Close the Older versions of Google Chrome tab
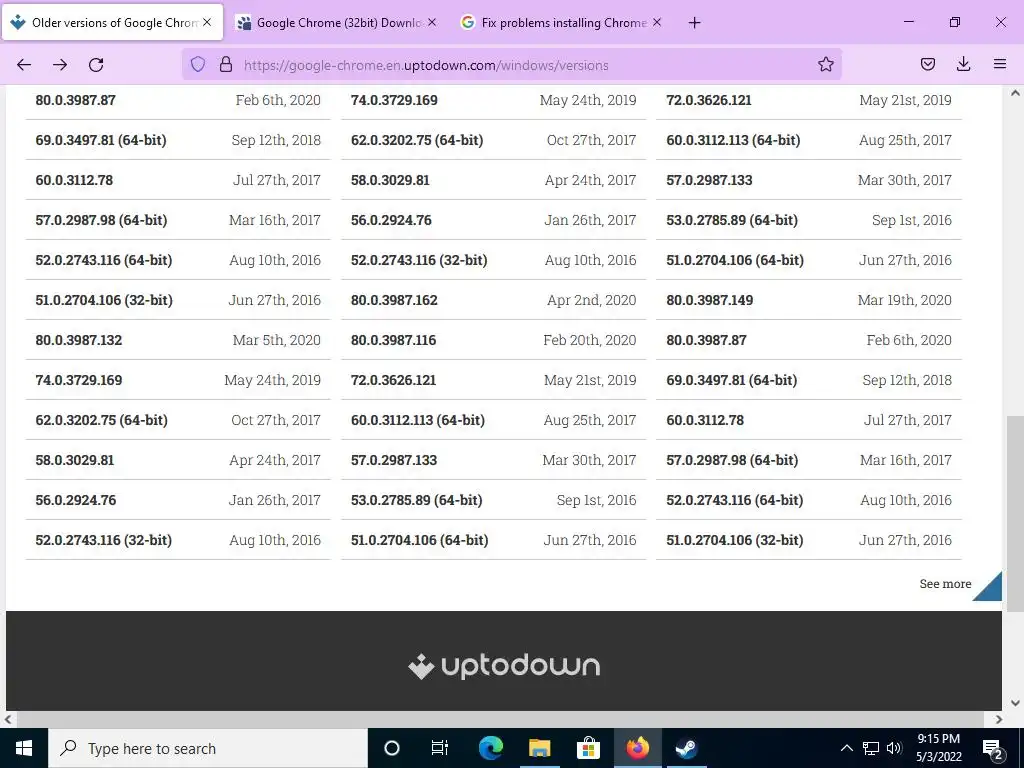The width and height of the screenshot is (1024, 768). [x=207, y=22]
